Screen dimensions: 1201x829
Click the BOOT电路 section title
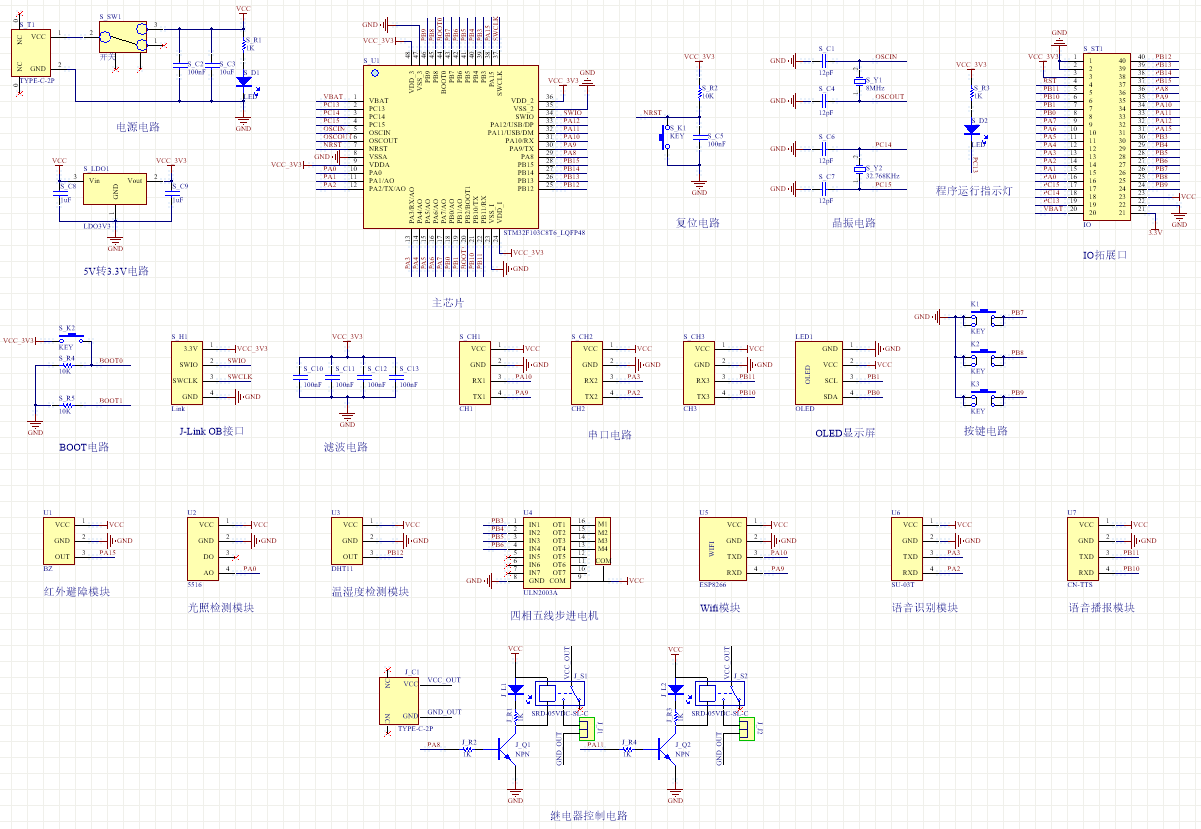tap(84, 447)
